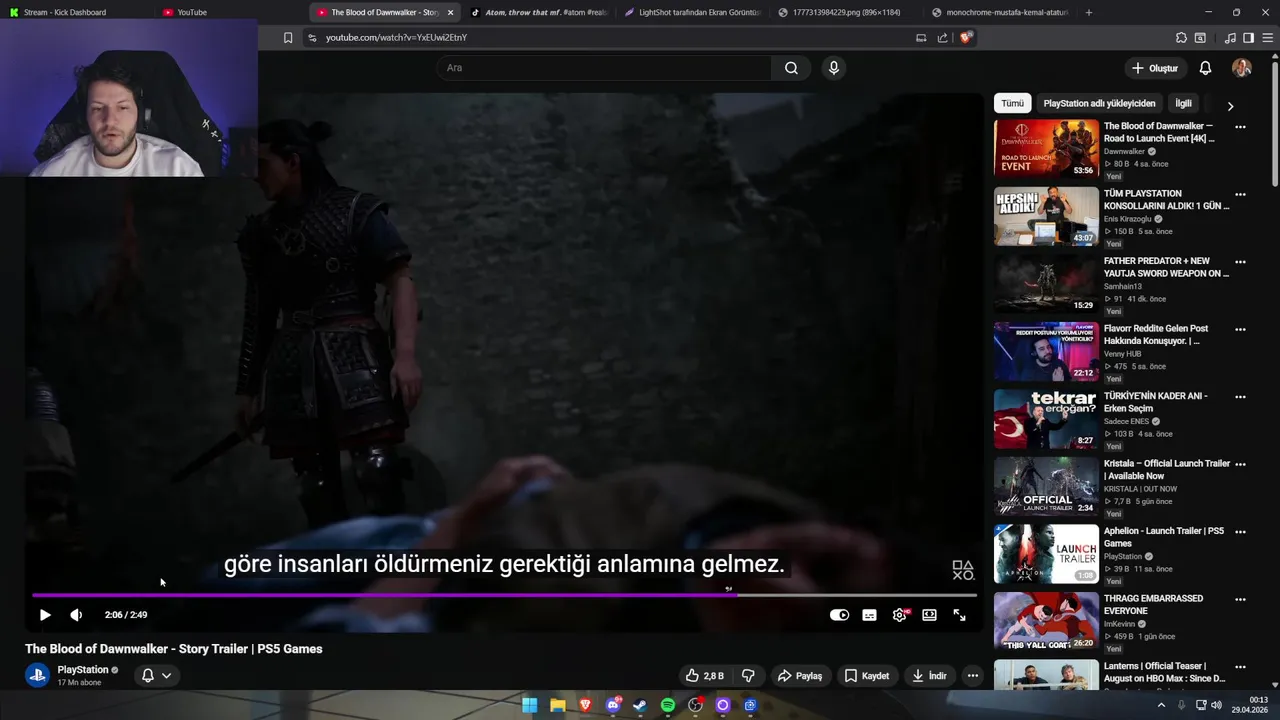Open Steam from taskbar

[640, 705]
